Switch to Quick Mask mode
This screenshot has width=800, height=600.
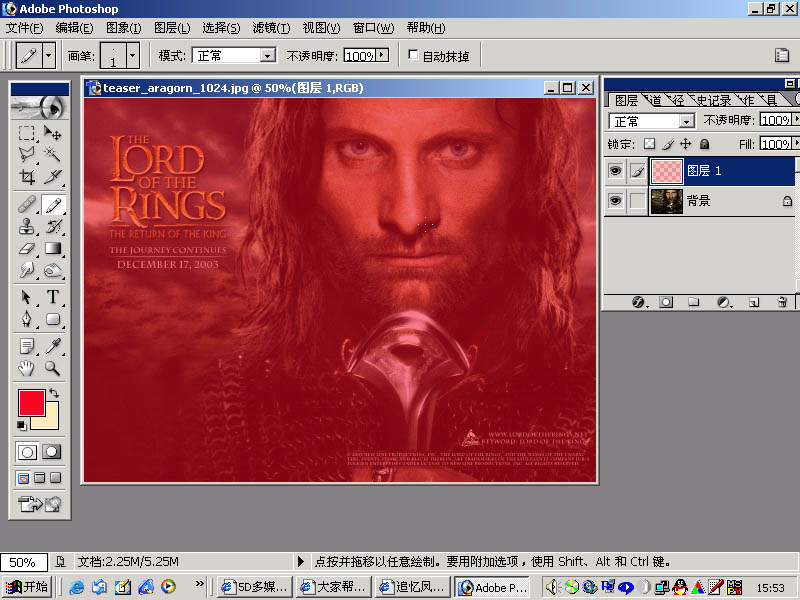coord(52,452)
